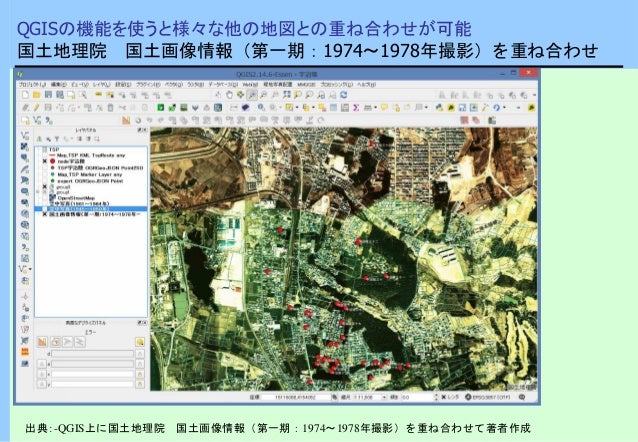
Task: Click the orange georeferencer icon in third toolbar
Action: click(126, 120)
